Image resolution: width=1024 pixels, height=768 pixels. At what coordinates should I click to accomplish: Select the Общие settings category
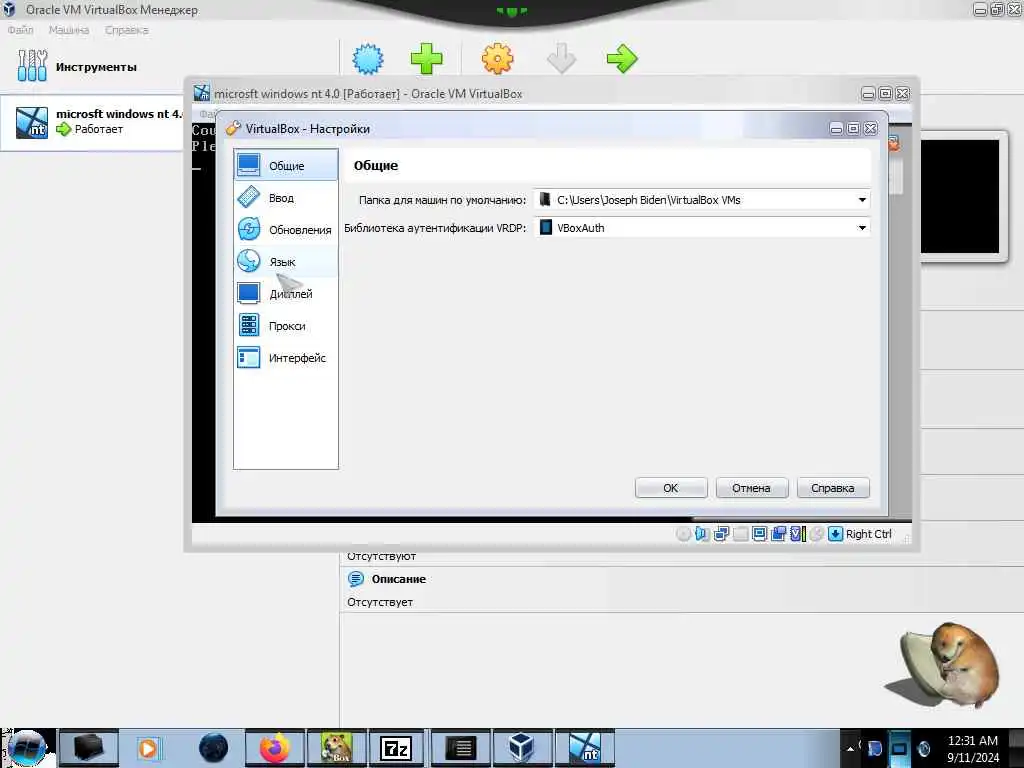(x=285, y=166)
